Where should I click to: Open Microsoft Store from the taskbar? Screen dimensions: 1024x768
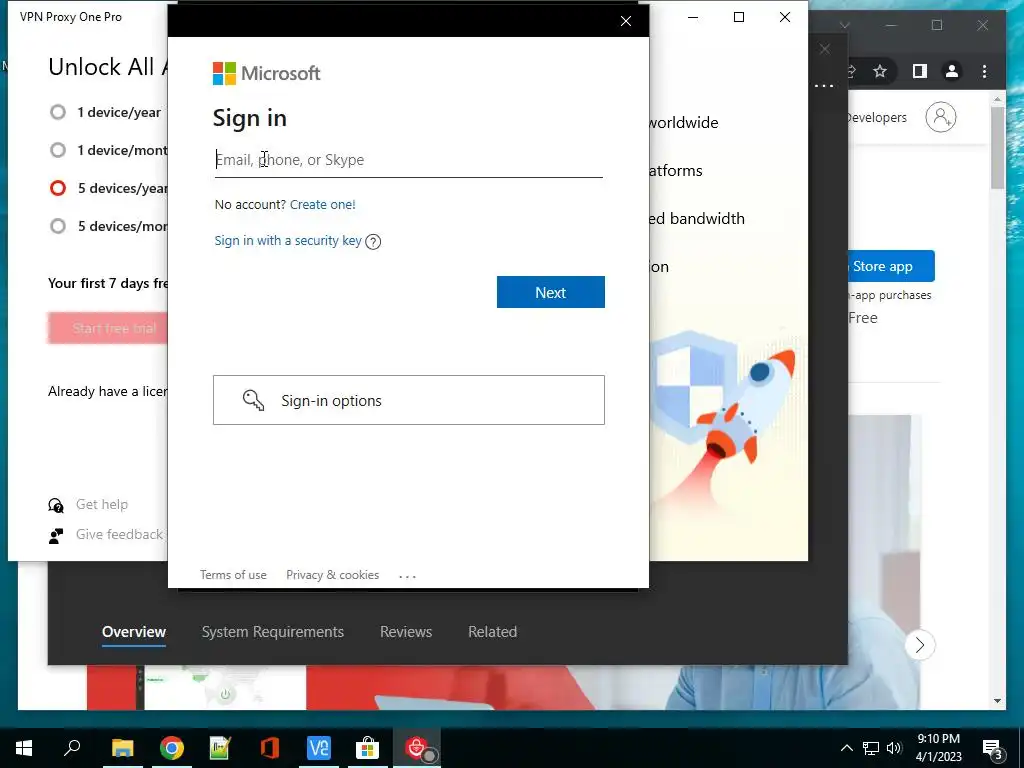368,748
